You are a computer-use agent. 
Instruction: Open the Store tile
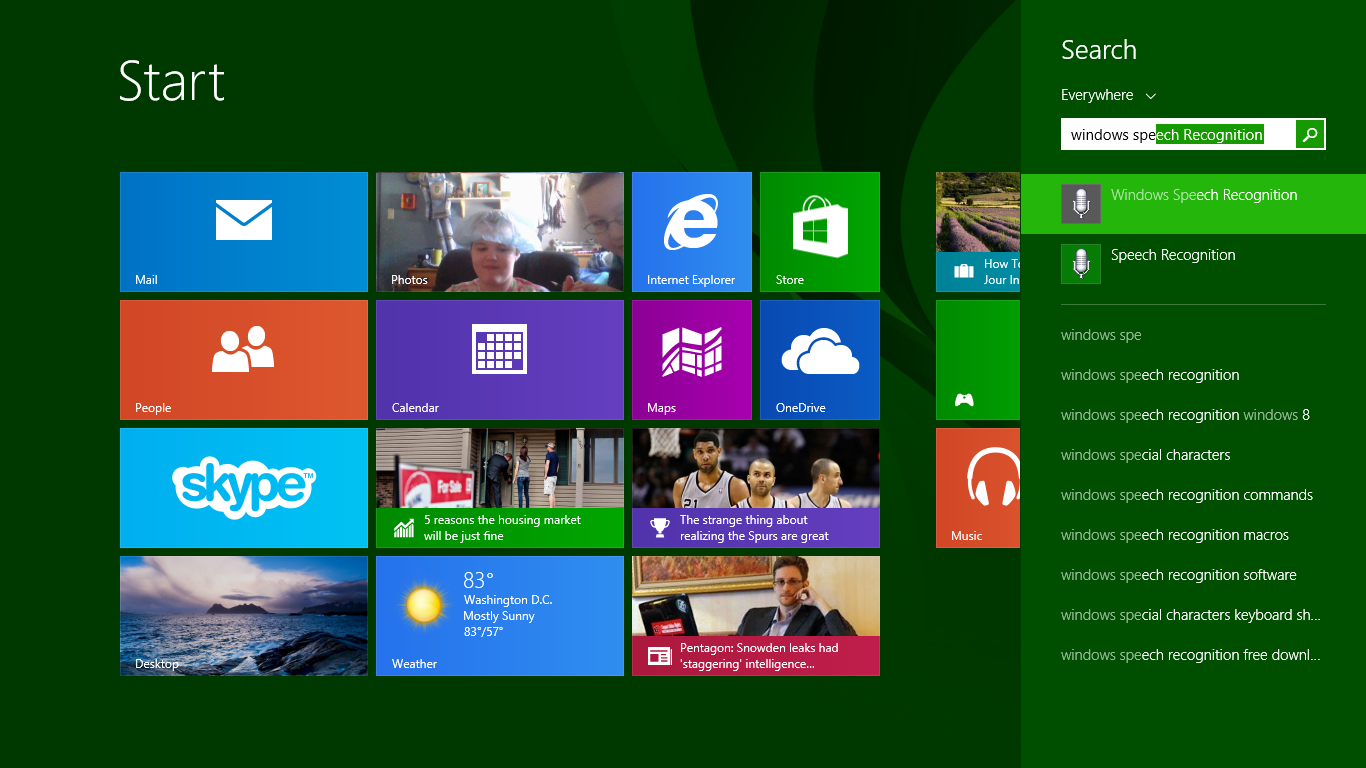[x=820, y=232]
